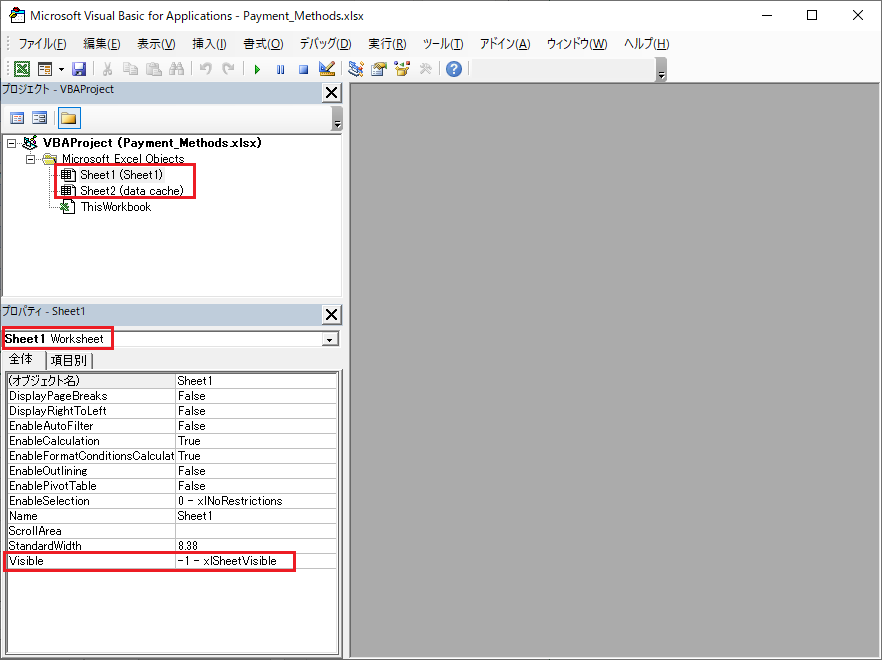Collapse Microsoft Excel Objects folder node
Image resolution: width=882 pixels, height=660 pixels.
(30, 159)
